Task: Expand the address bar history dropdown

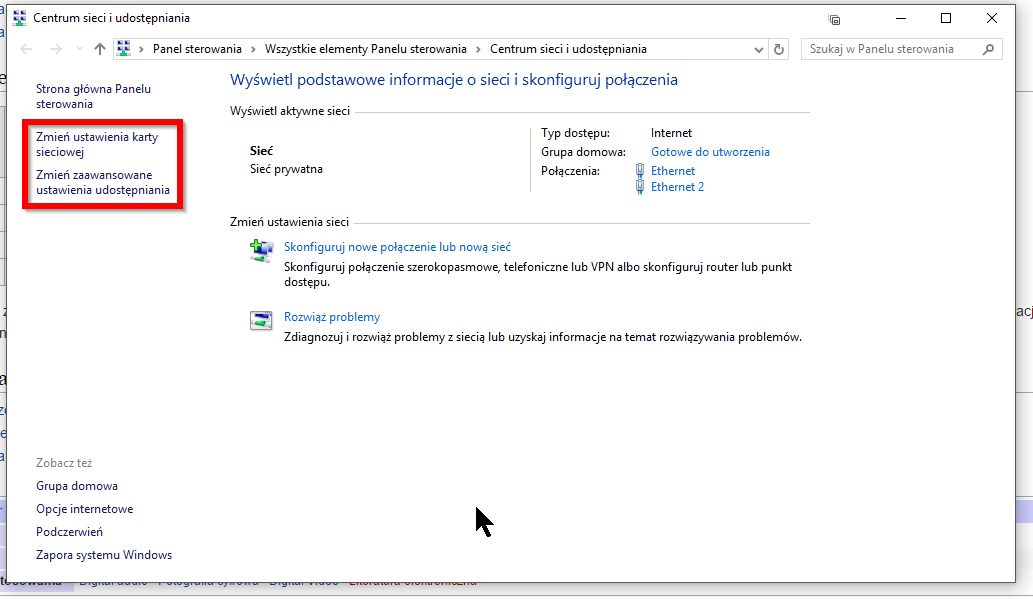Action: (x=758, y=49)
